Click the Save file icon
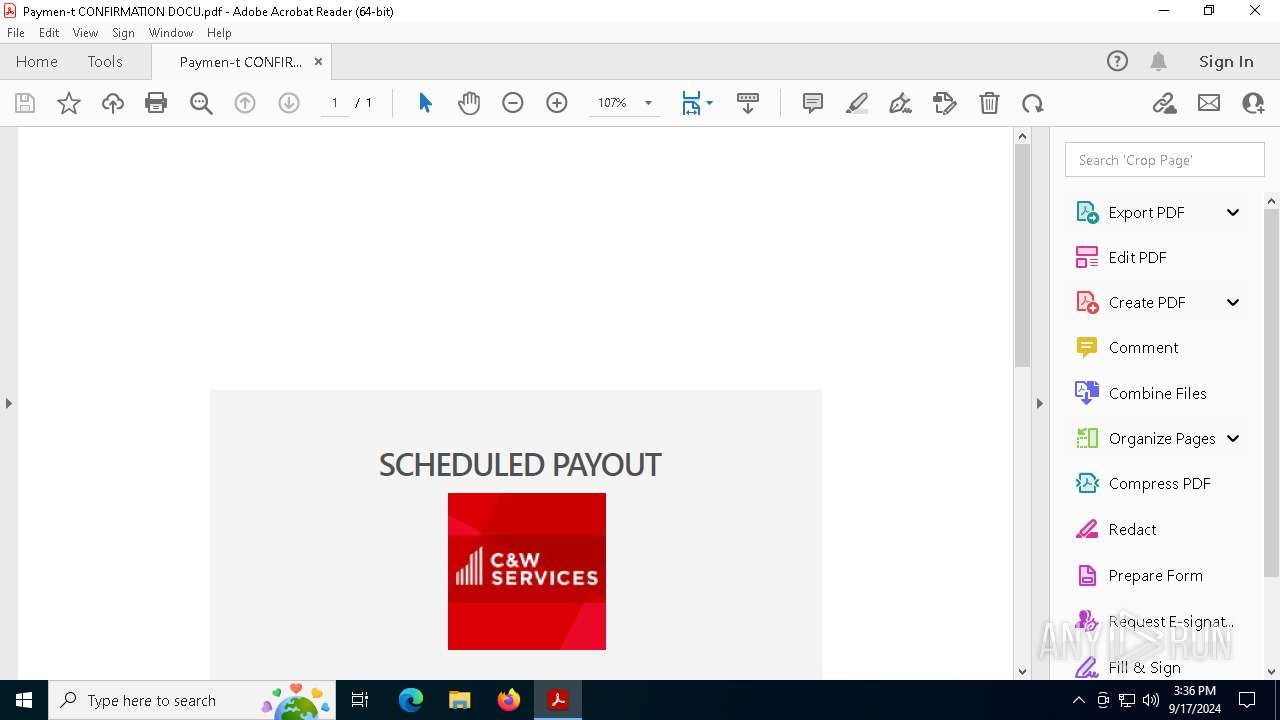Image resolution: width=1280 pixels, height=720 pixels. tap(25, 103)
